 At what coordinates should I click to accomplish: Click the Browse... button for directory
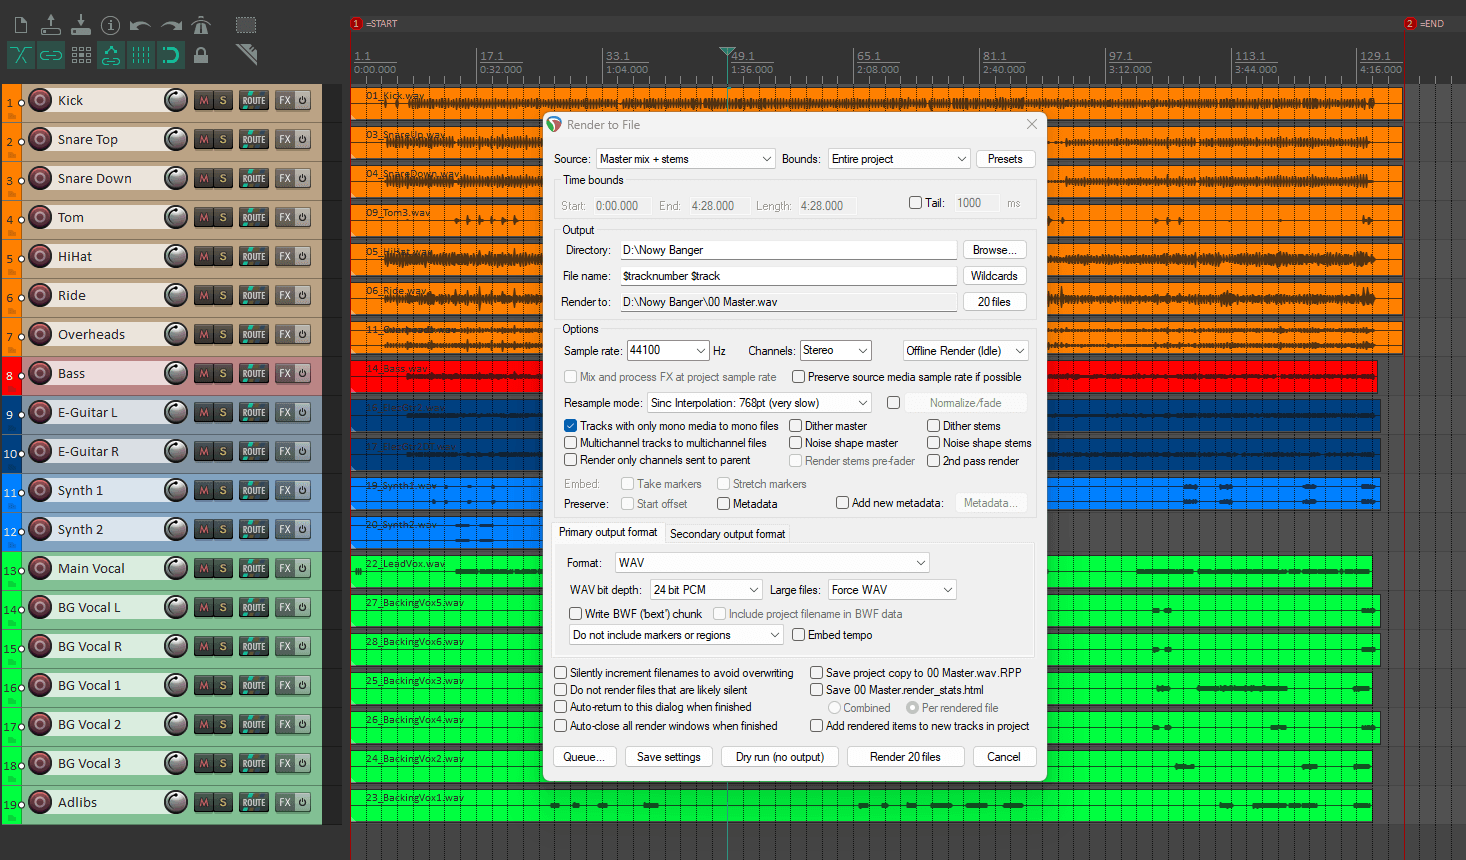(x=995, y=250)
